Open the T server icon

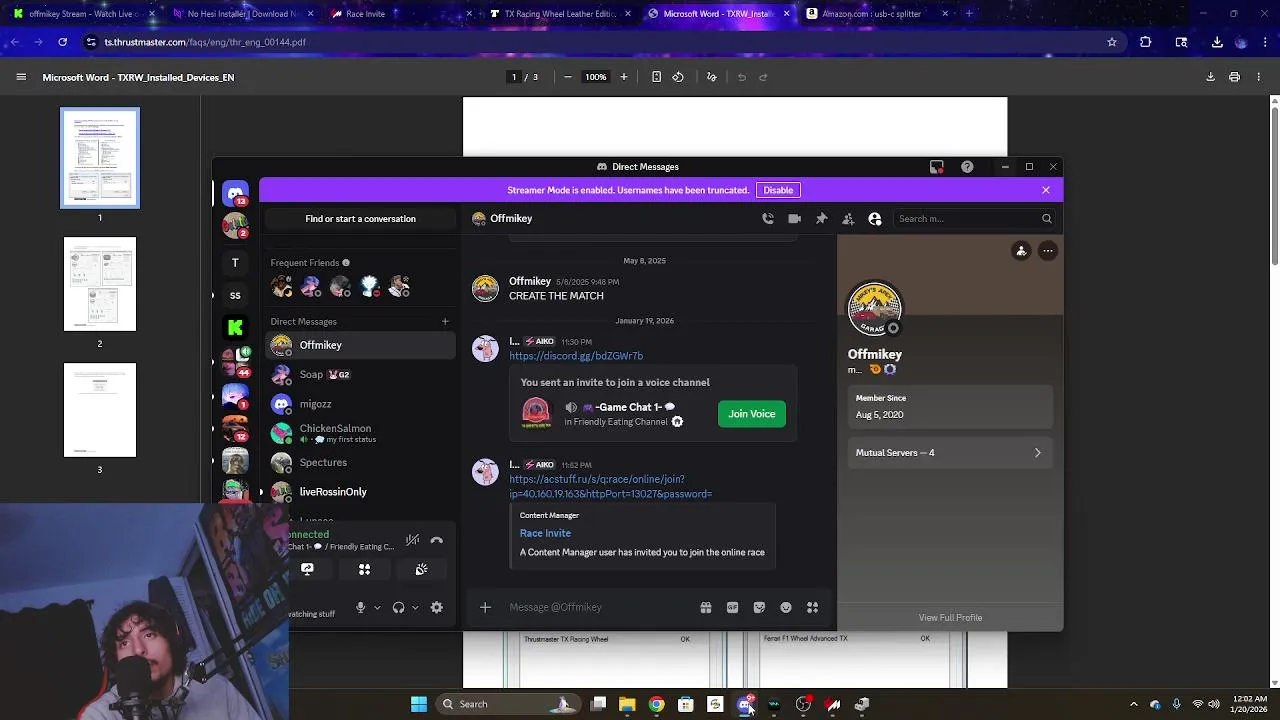(x=235, y=263)
